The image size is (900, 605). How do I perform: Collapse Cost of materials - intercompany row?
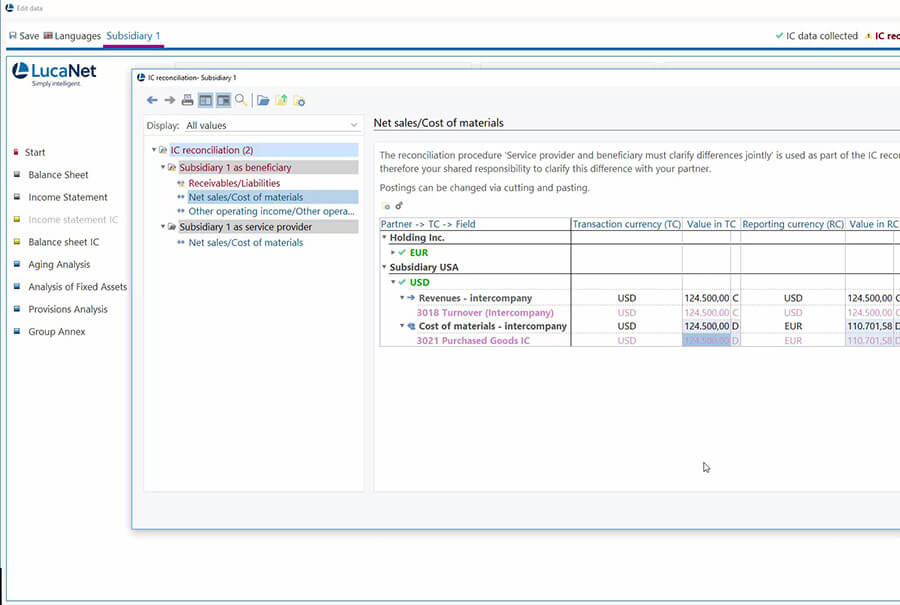402,325
